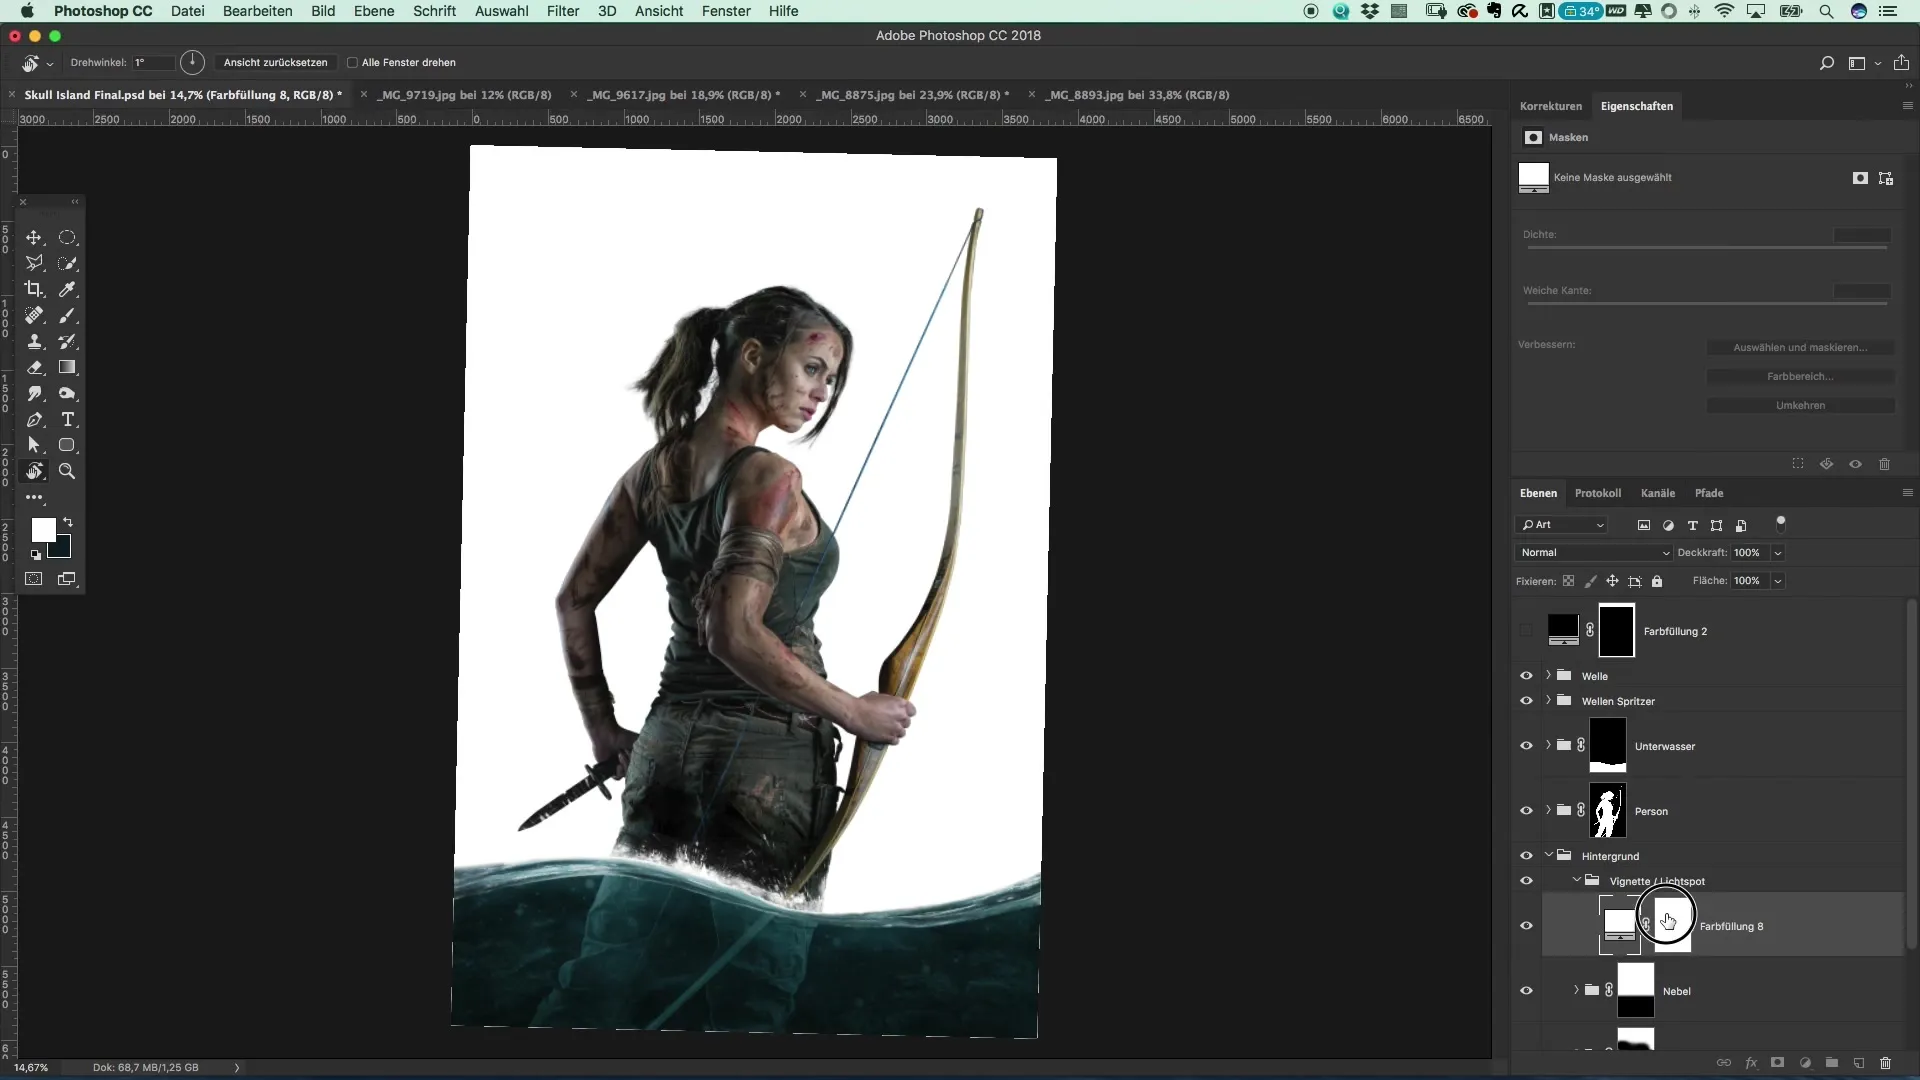
Task: Switch to the Protokoll tab
Action: [1597, 493]
